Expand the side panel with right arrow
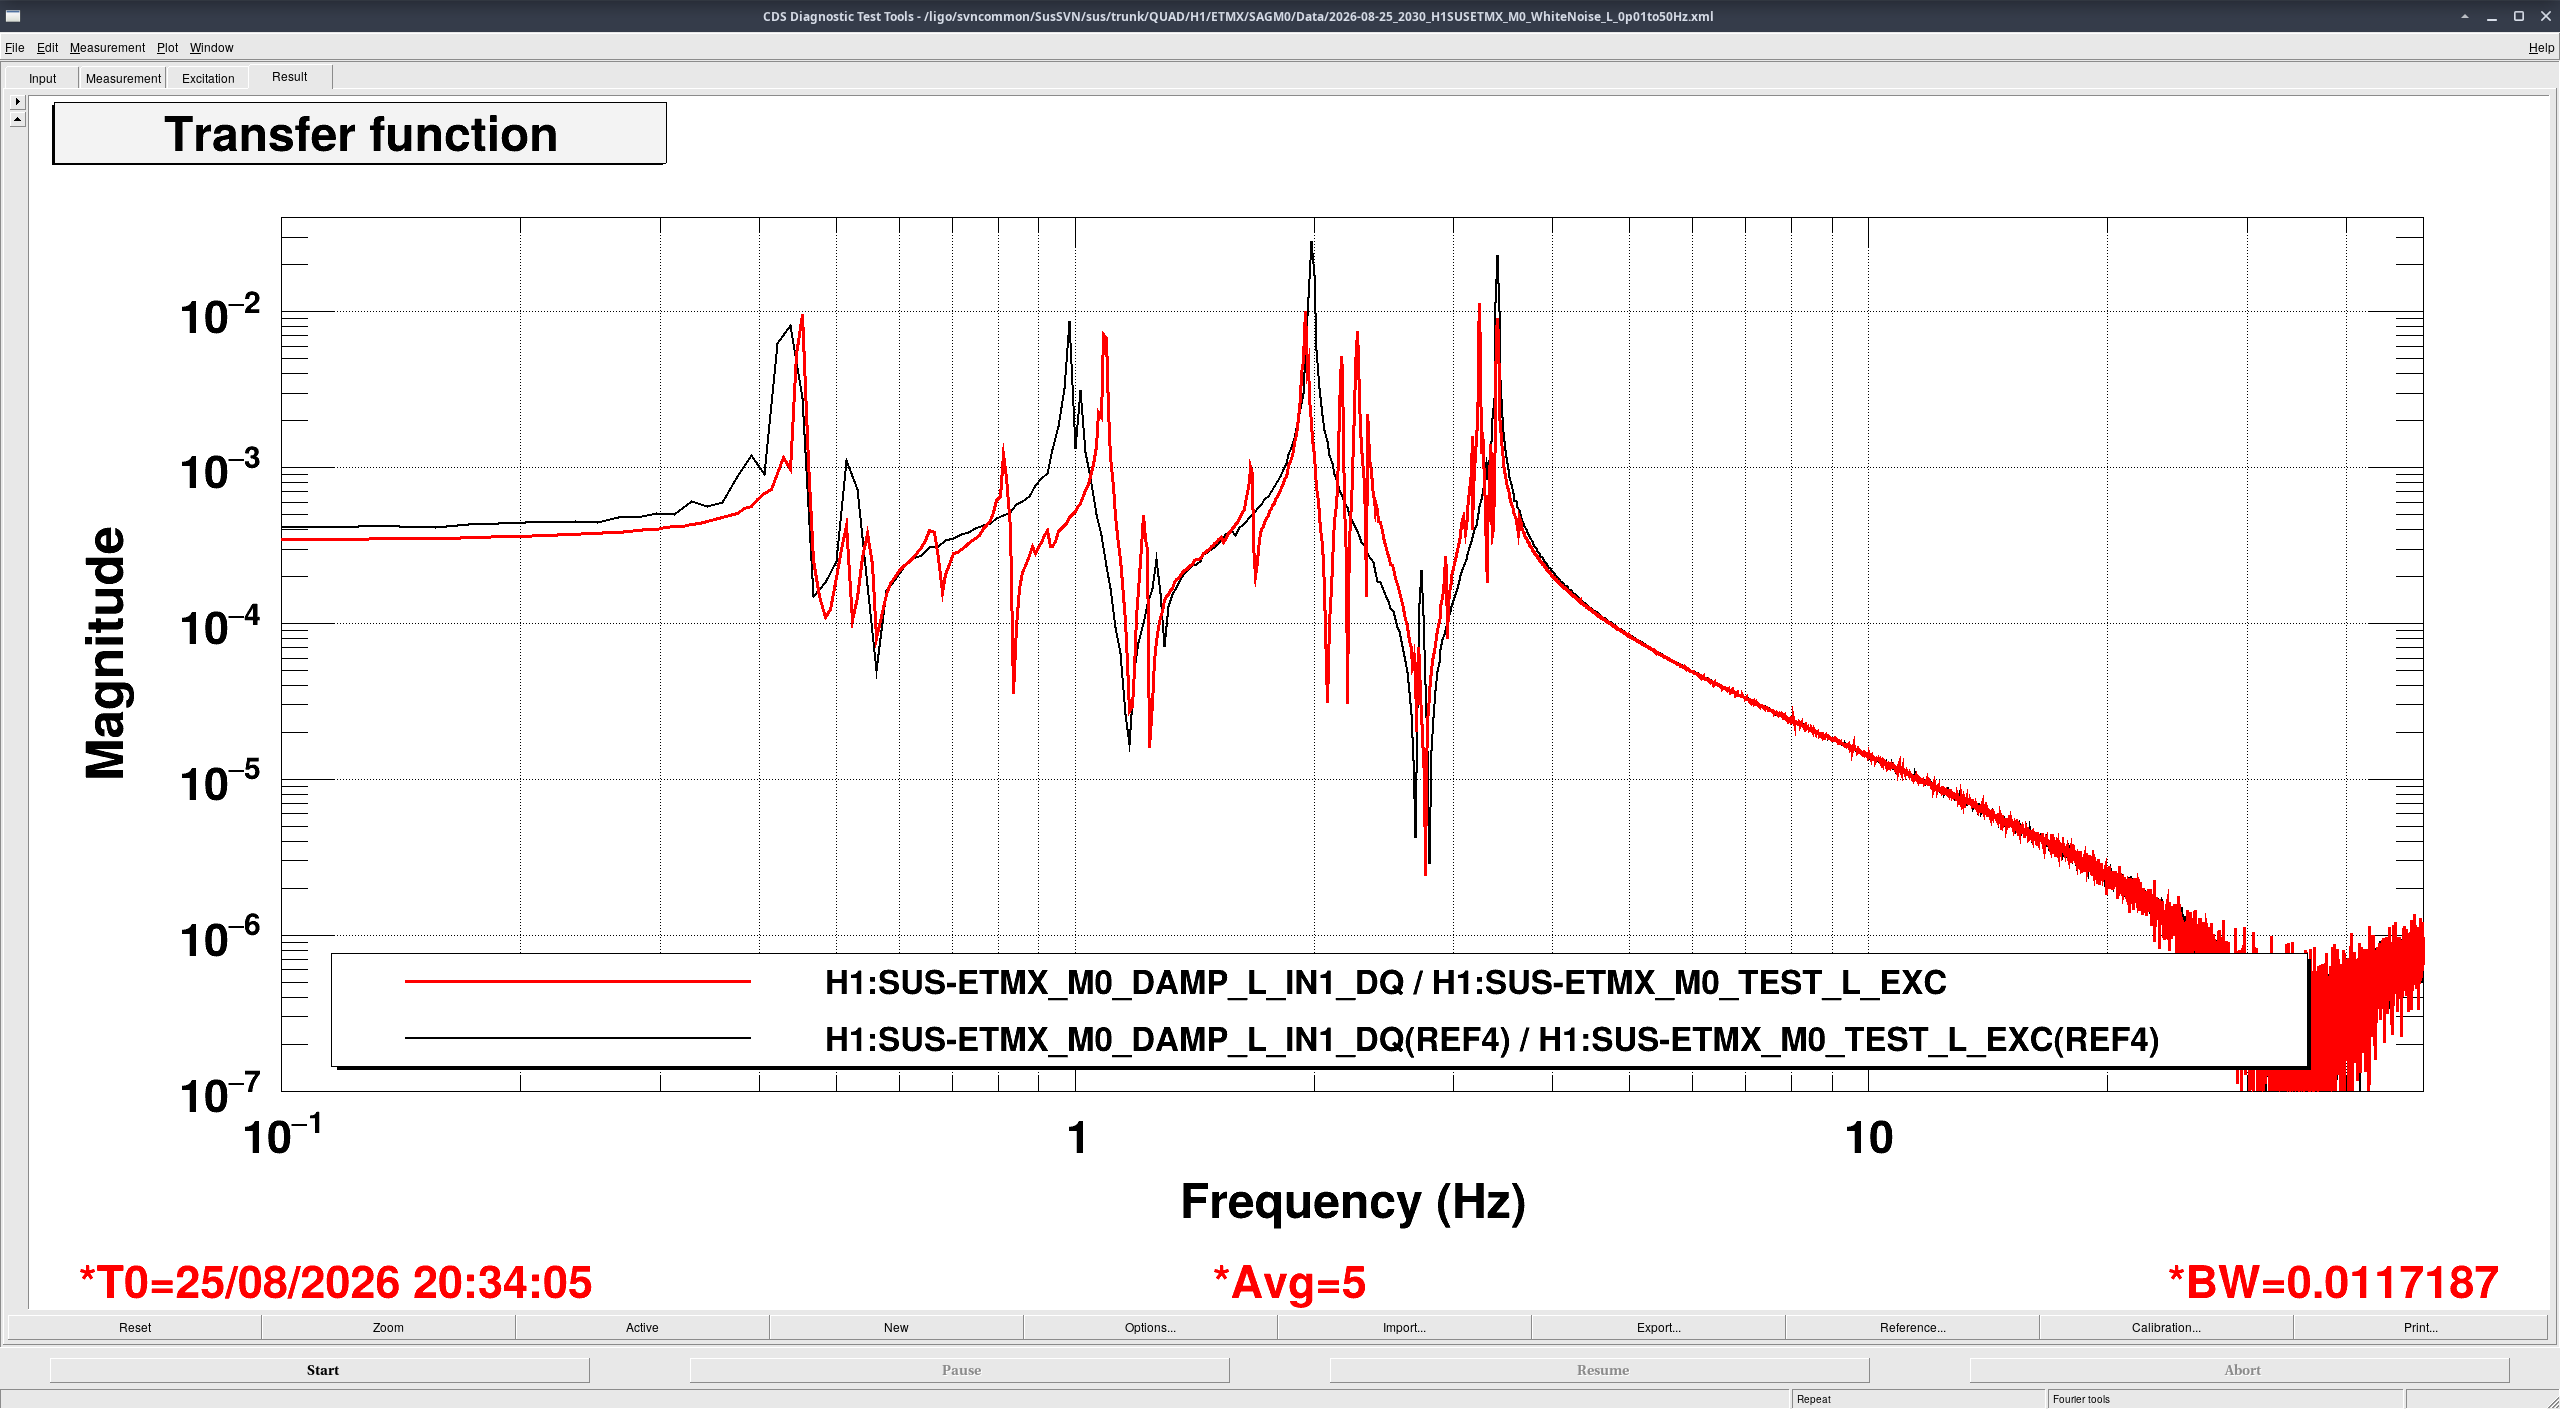This screenshot has height=1409, width=2560. point(17,101)
